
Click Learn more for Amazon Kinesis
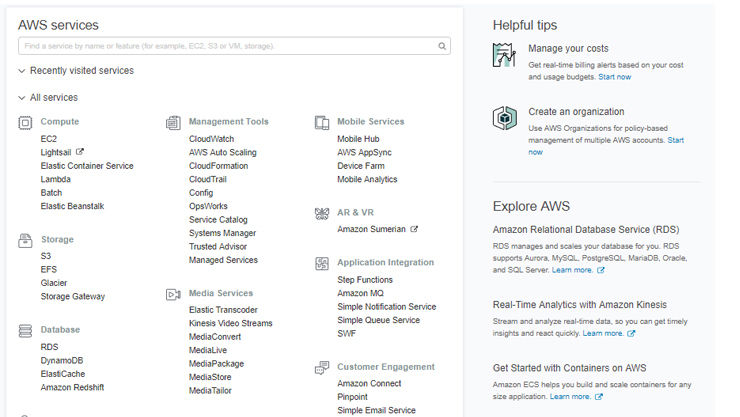603,333
